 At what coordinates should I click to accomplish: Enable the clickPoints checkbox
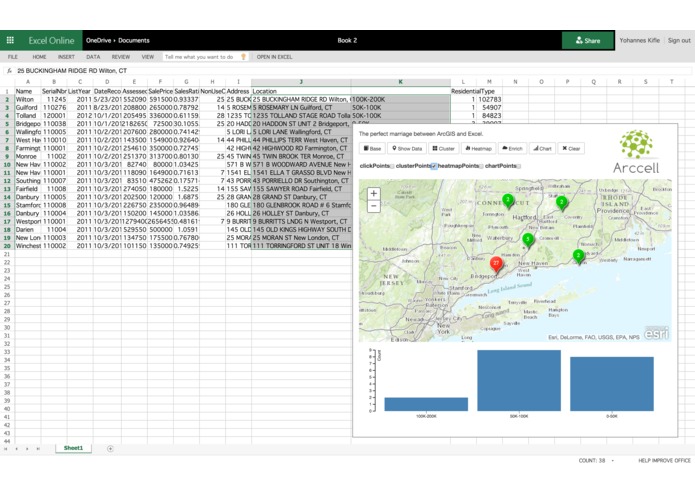(392, 167)
